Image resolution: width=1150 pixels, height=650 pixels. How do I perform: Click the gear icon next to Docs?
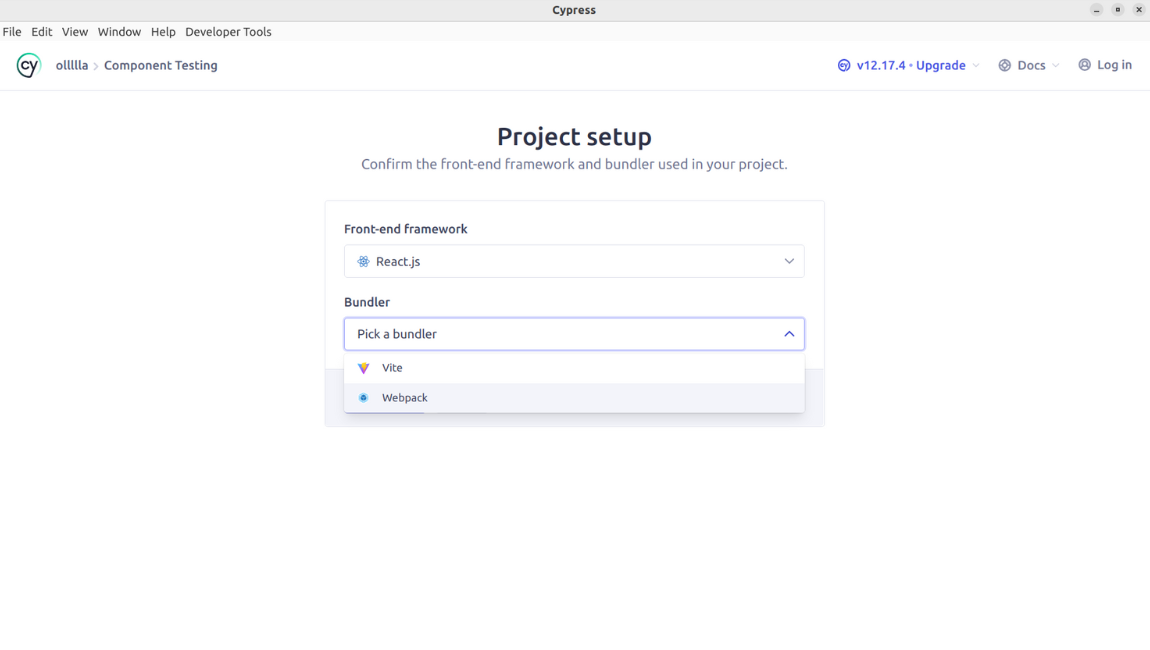1004,64
